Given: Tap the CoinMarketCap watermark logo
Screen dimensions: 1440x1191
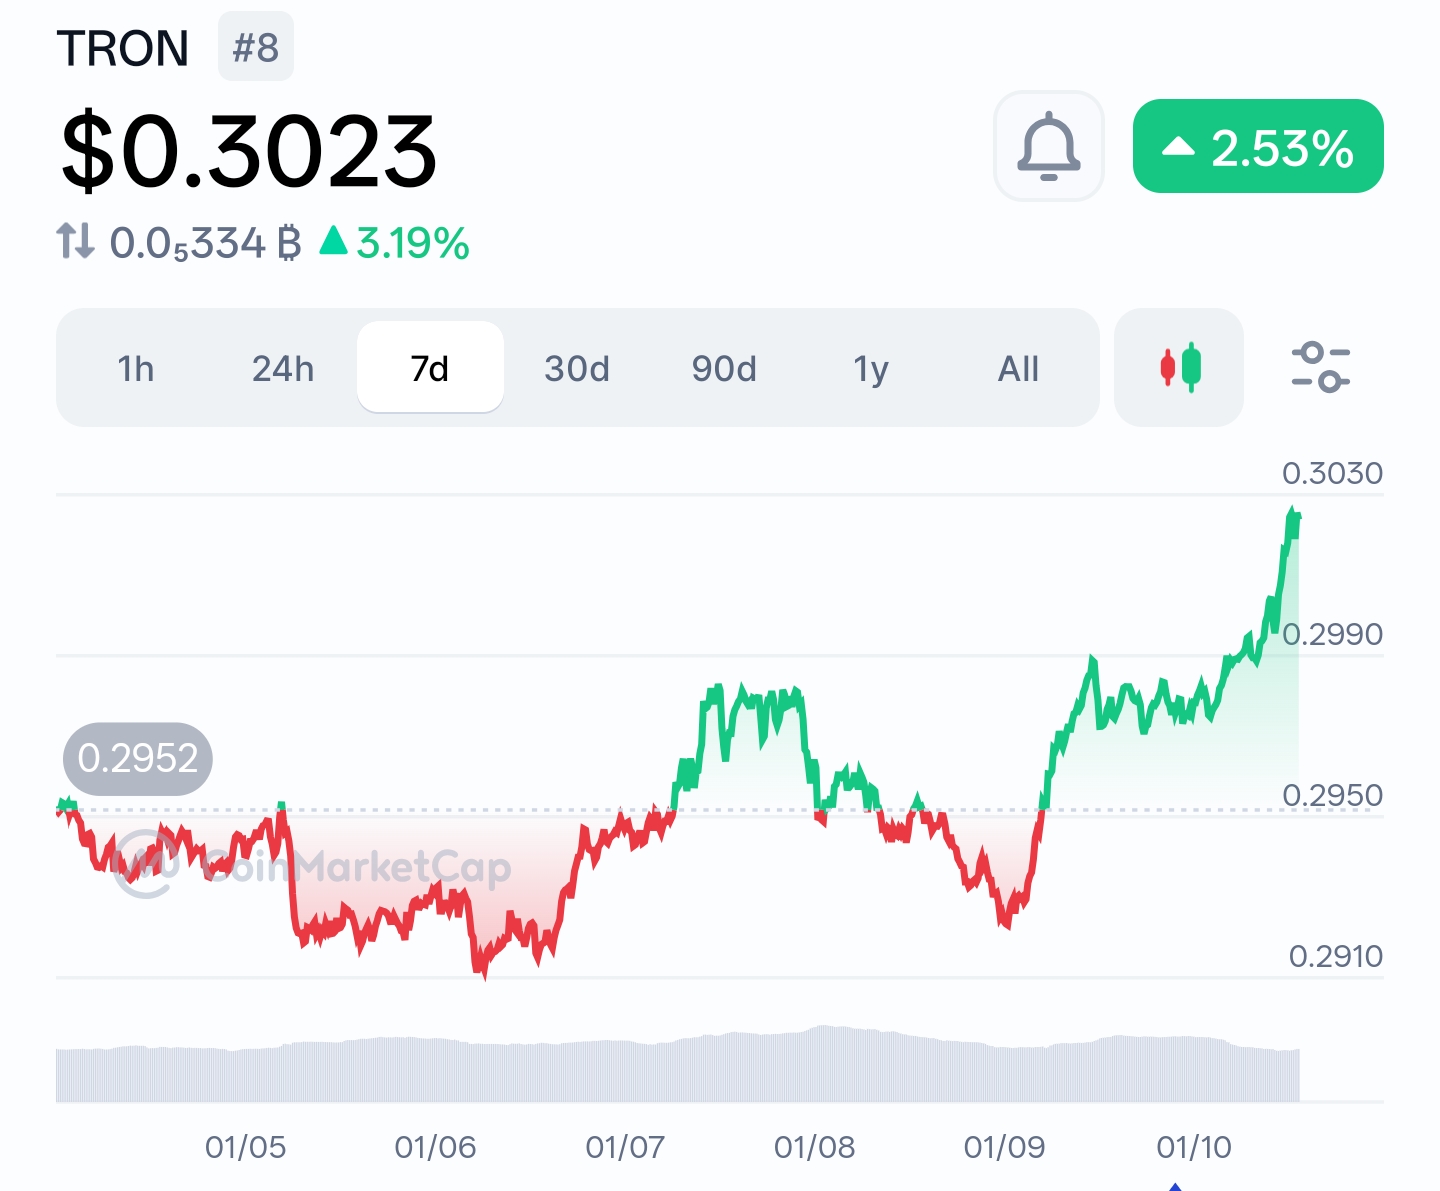Looking at the screenshot, I should [146, 863].
